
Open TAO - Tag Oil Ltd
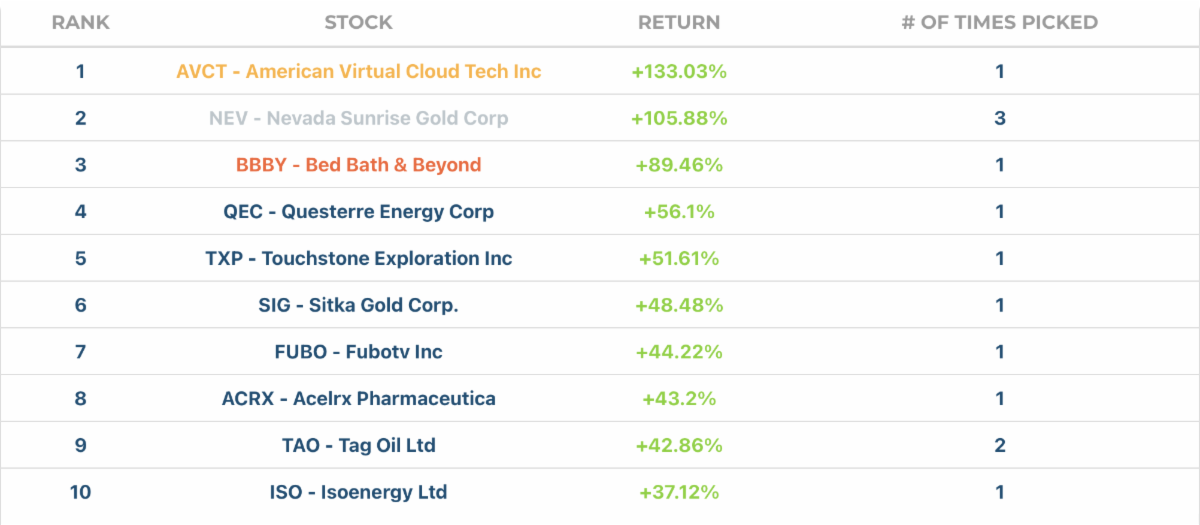(x=359, y=445)
